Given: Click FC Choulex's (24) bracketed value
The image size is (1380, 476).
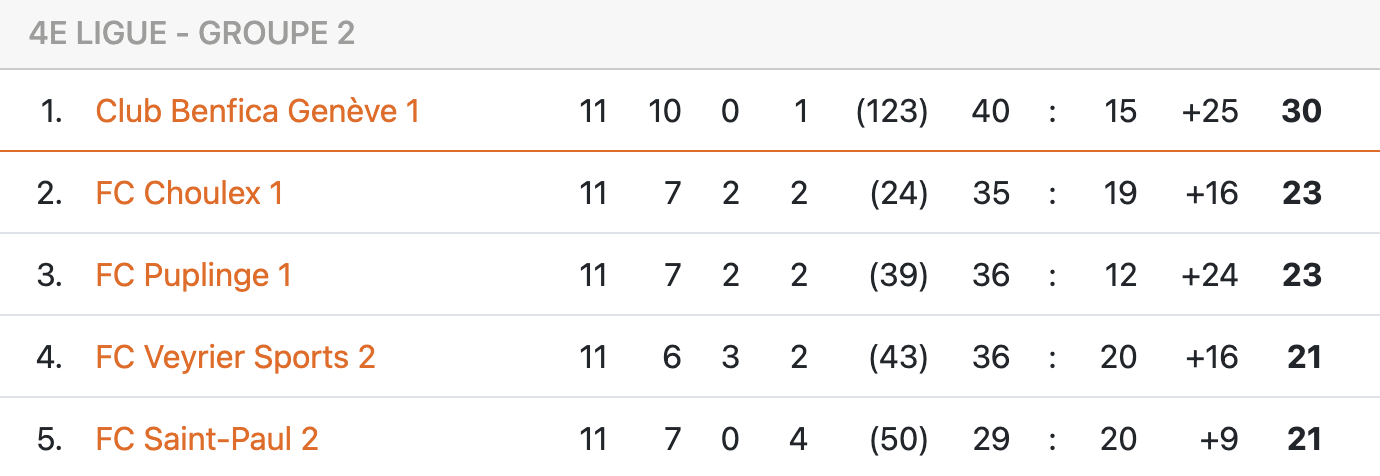Looking at the screenshot, I should click(899, 193).
